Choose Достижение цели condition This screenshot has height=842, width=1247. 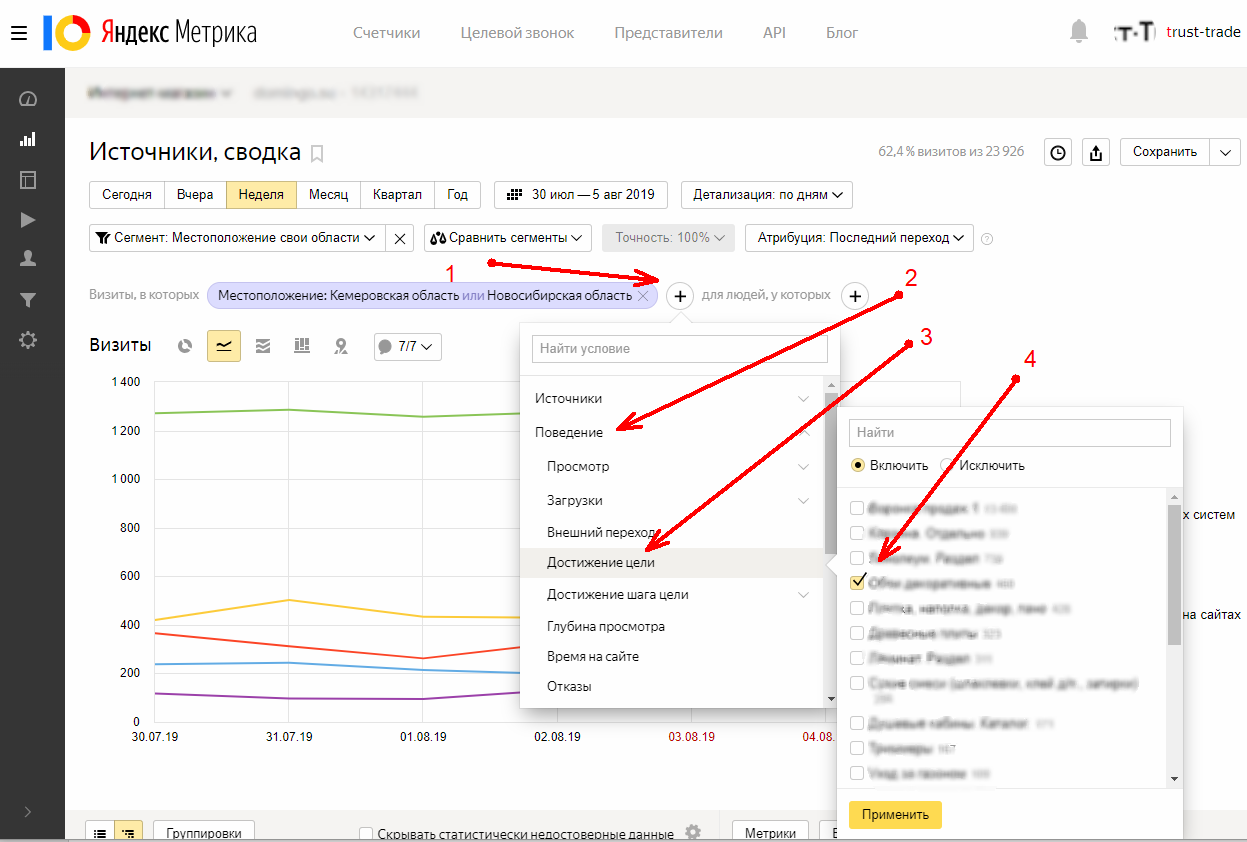point(673,563)
